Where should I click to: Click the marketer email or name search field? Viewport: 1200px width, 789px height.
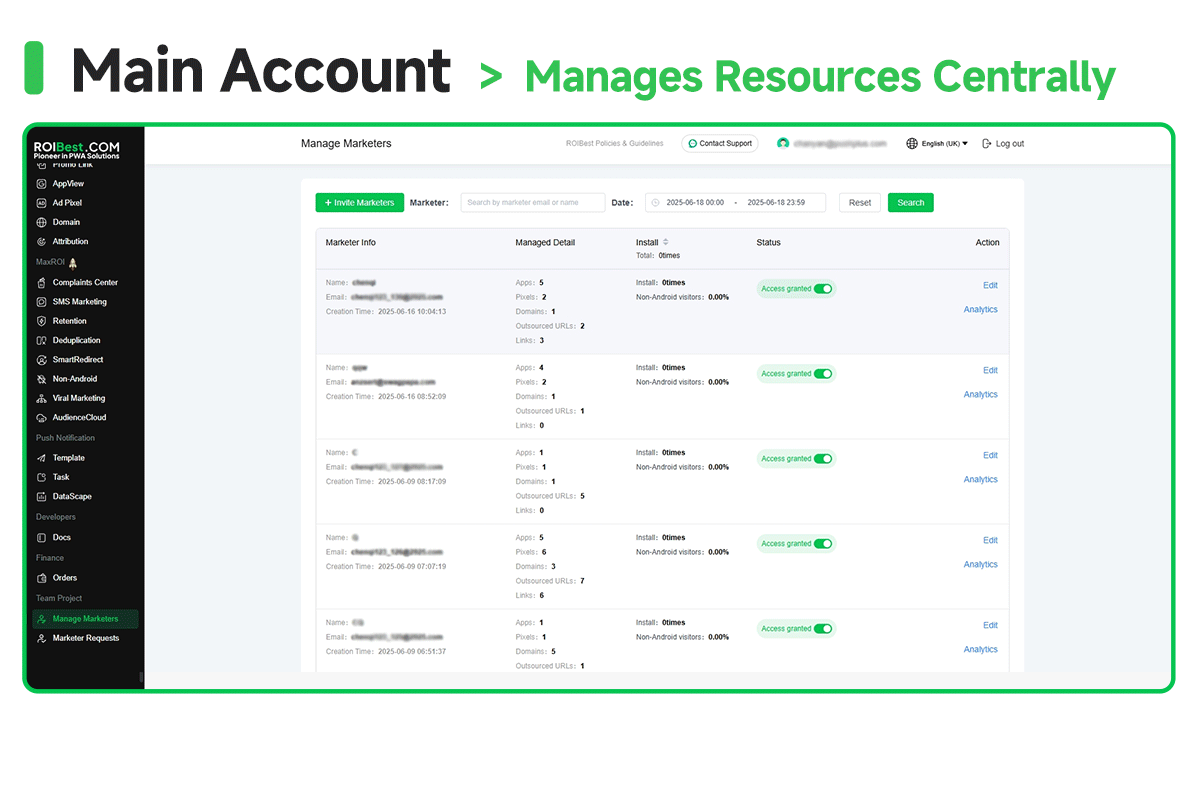coord(533,203)
